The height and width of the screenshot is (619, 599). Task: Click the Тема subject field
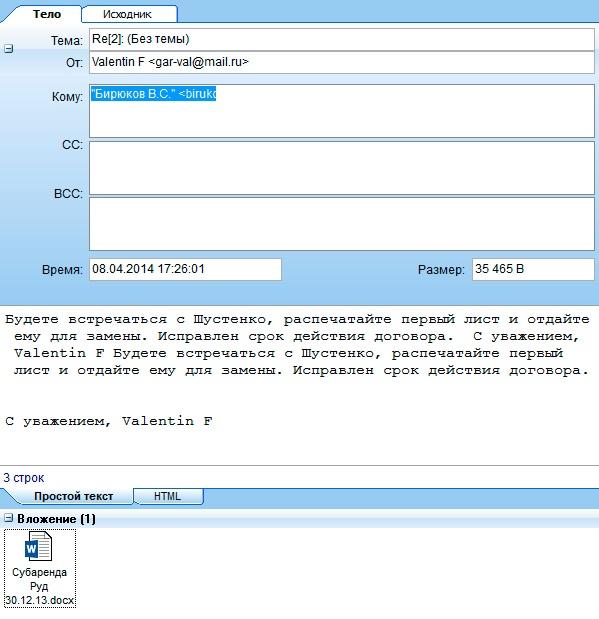tap(342, 39)
